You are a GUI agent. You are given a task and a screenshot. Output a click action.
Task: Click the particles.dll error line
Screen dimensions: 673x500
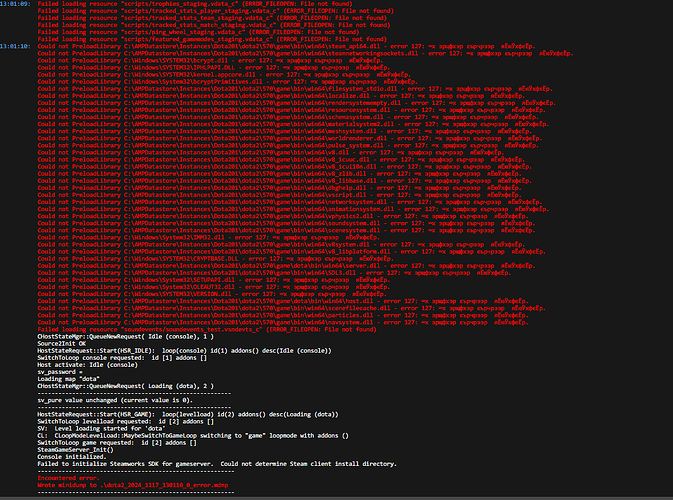tap(283, 315)
